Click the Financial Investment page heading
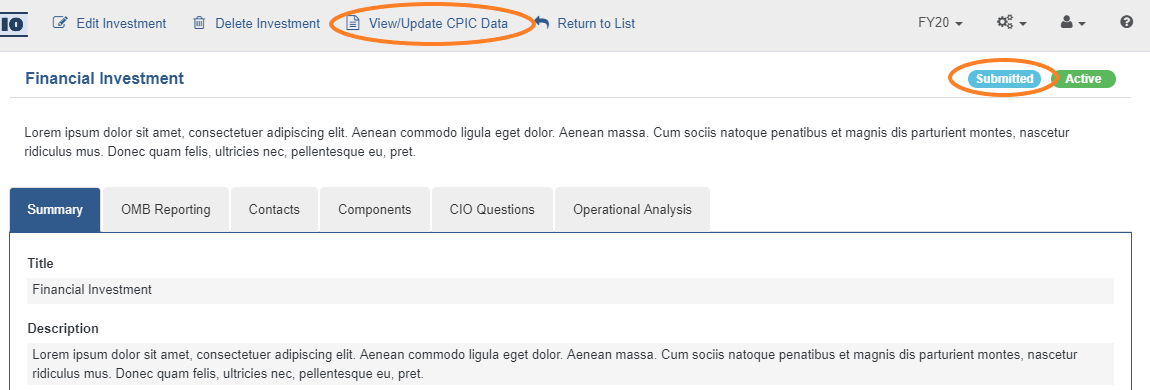 coord(105,78)
